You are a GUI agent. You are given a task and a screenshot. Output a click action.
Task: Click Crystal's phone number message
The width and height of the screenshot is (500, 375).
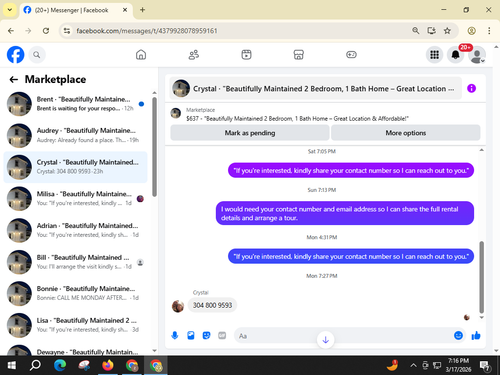pos(212,305)
